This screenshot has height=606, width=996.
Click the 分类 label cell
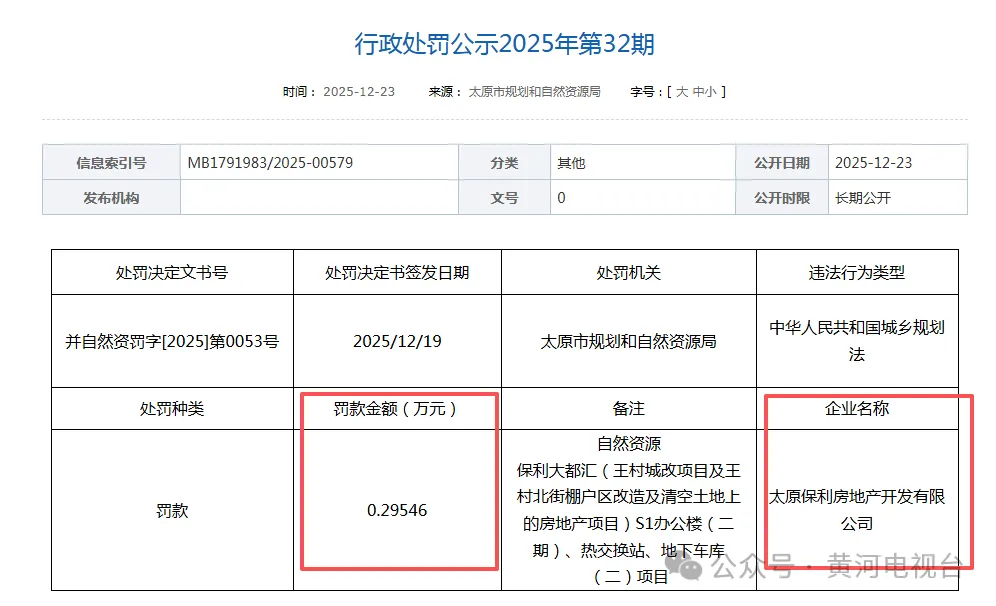(504, 163)
